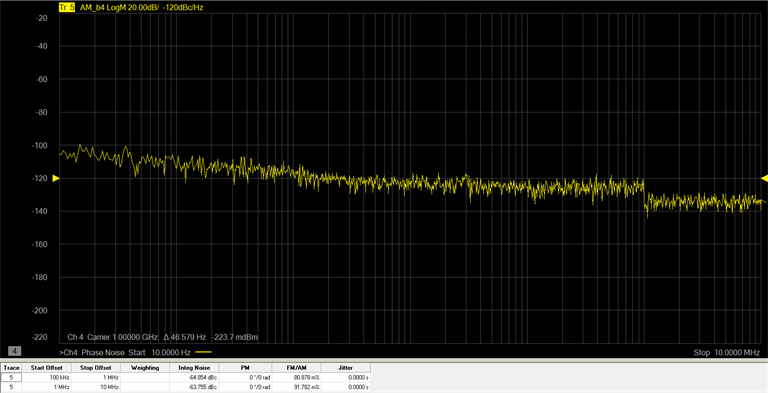The height and width of the screenshot is (393, 768).
Task: Select the 10 MHz stop offset cell
Action: click(96, 387)
